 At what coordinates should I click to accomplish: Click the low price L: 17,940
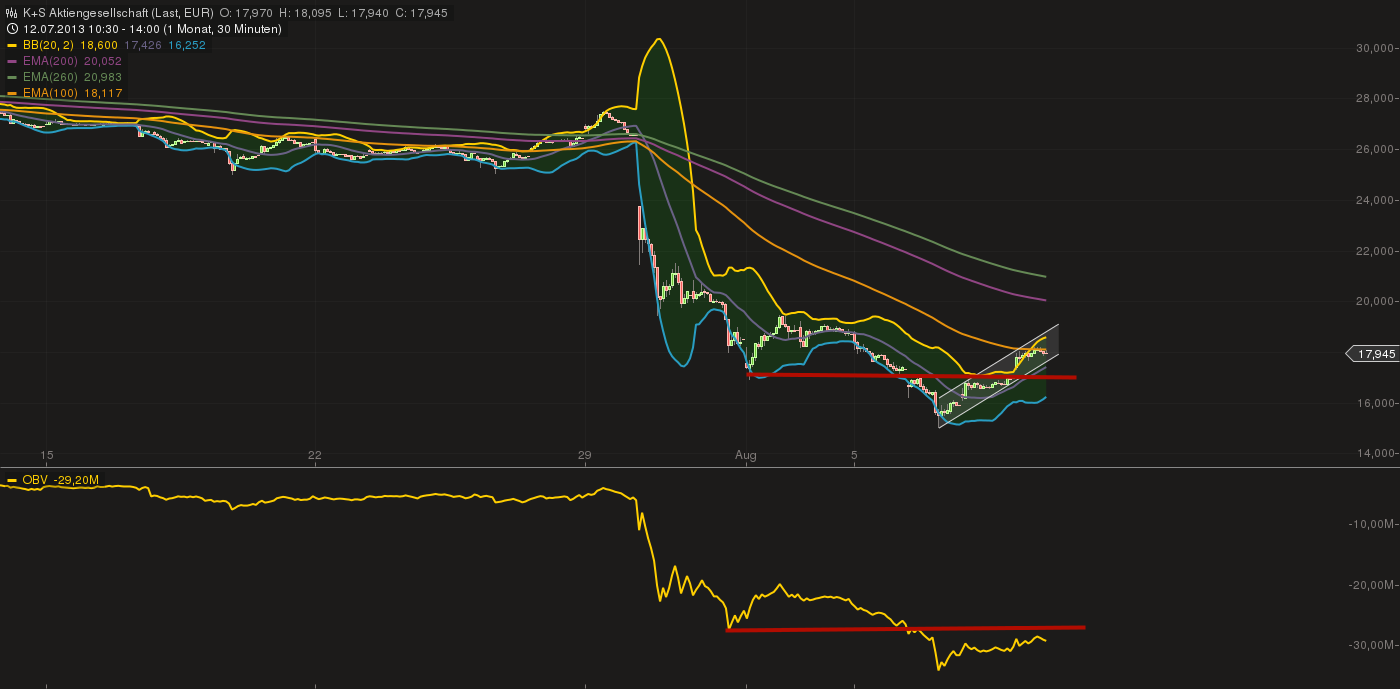(363, 13)
